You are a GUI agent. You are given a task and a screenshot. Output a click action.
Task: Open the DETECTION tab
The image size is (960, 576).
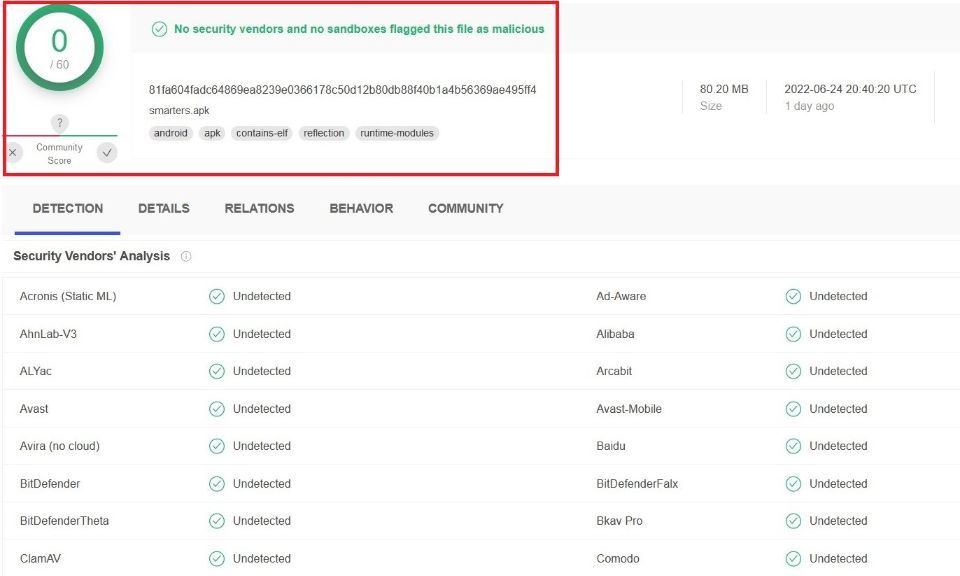tap(67, 209)
